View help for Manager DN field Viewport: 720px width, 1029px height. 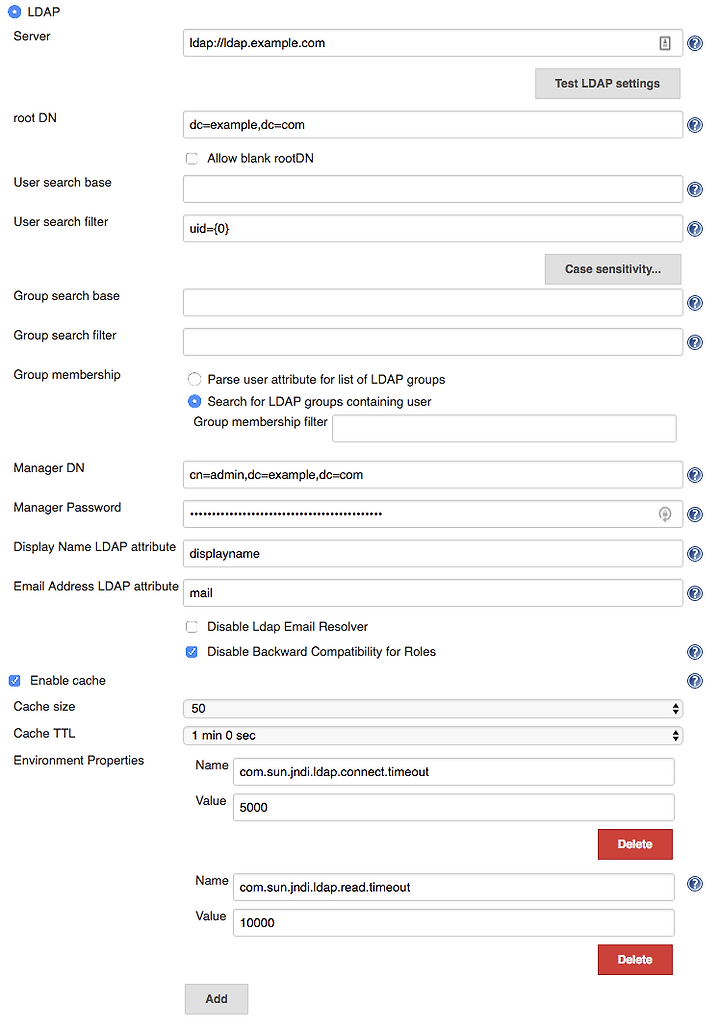694,475
